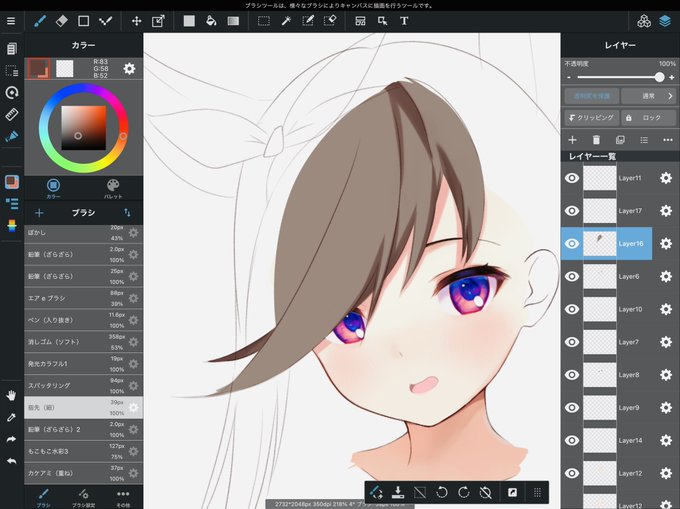The width and height of the screenshot is (680, 509).
Task: Add a new layer with the plus icon
Action: point(572,140)
